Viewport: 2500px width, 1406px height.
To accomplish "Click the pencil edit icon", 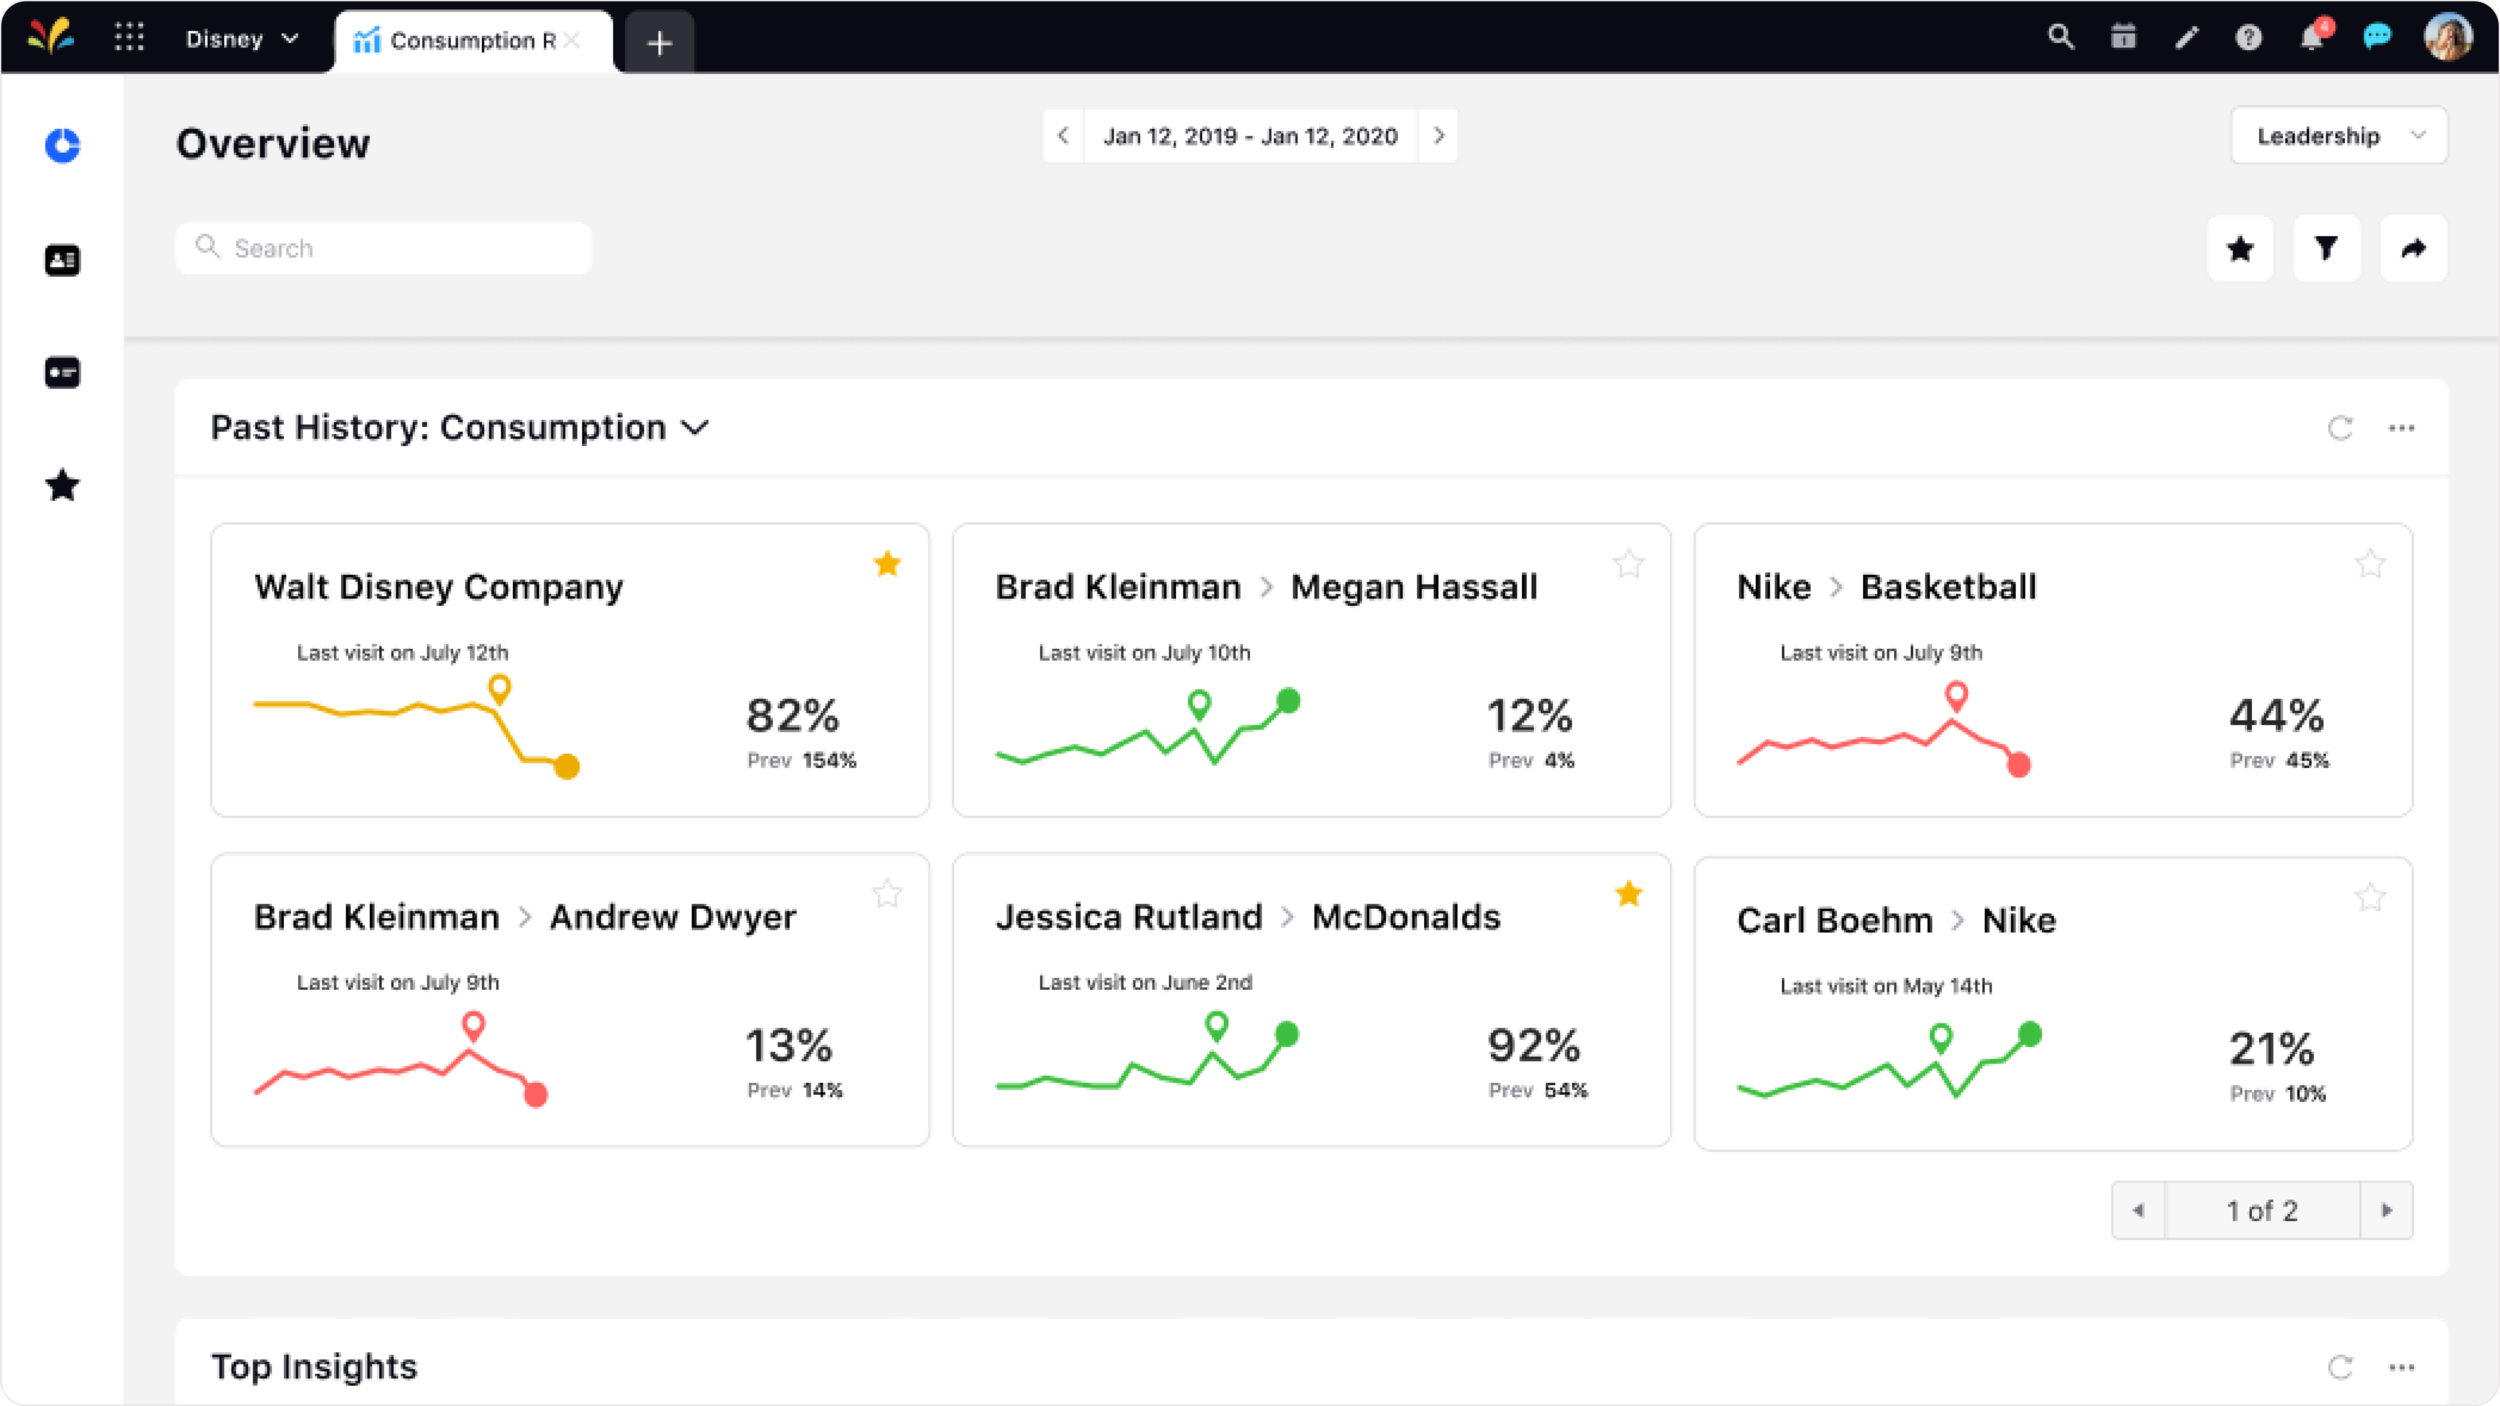I will [x=2187, y=38].
